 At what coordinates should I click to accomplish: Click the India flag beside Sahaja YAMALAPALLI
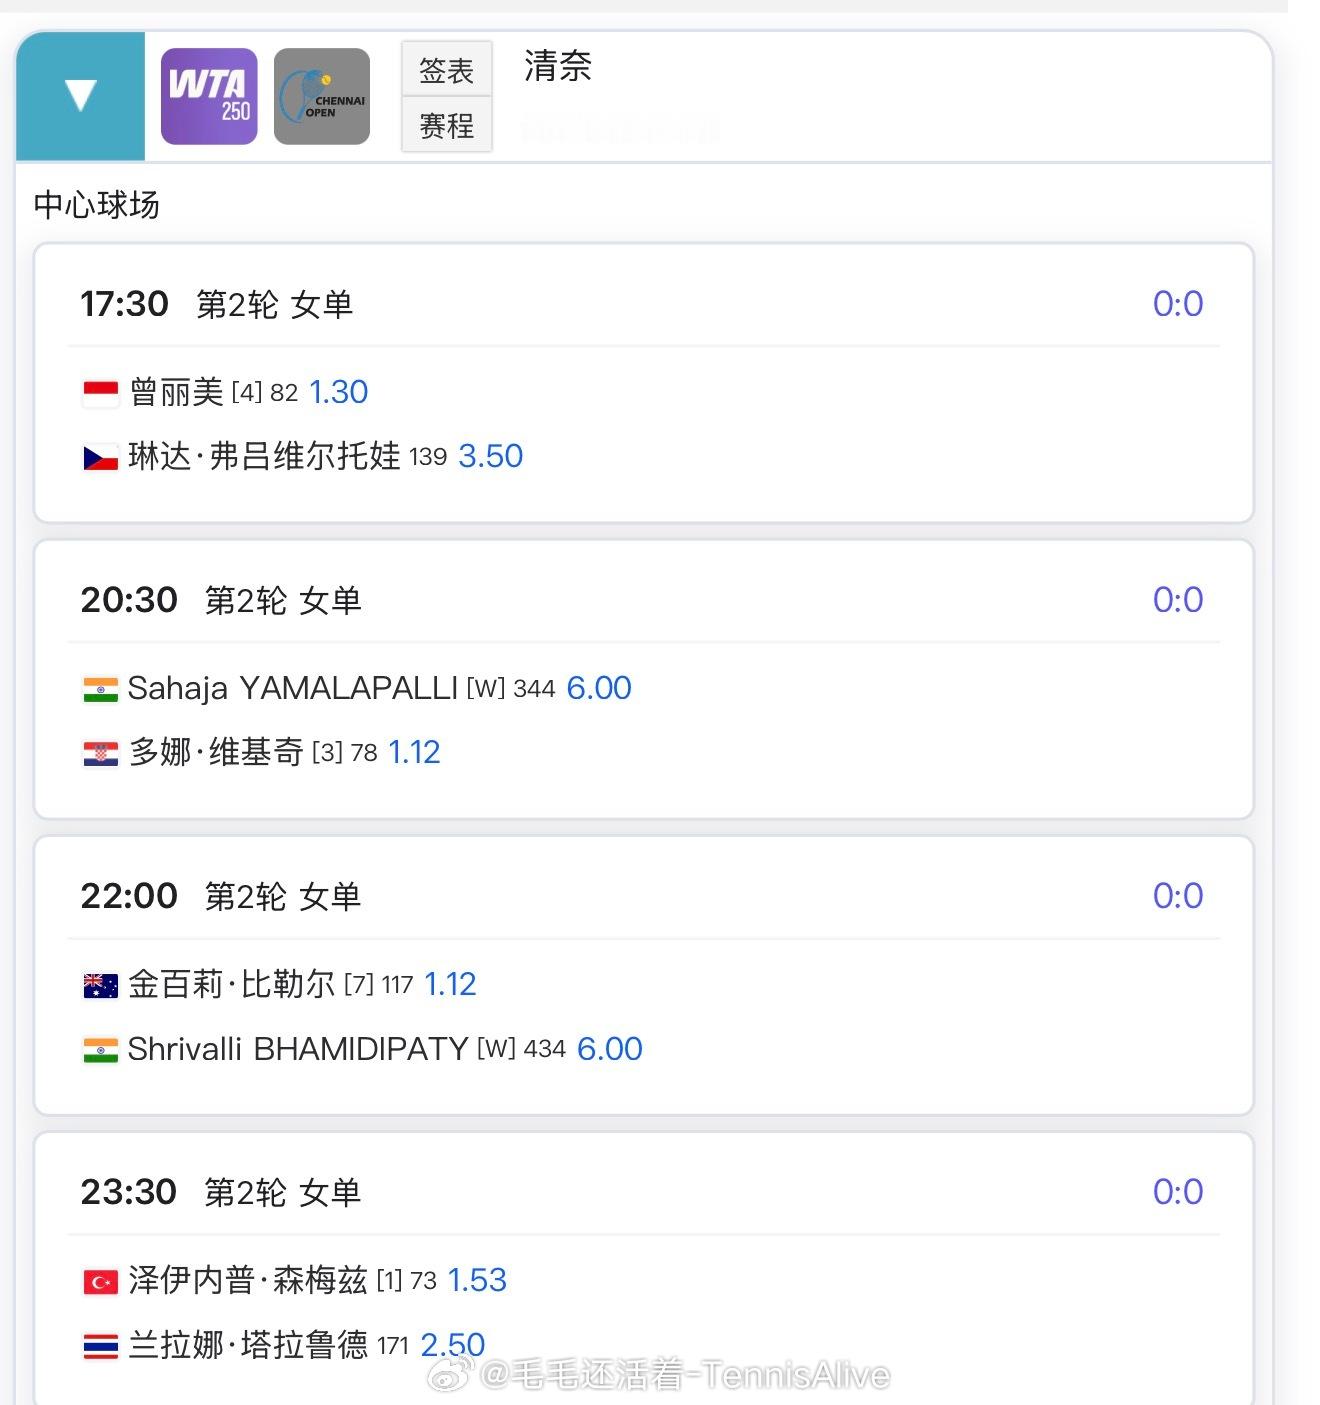(100, 689)
